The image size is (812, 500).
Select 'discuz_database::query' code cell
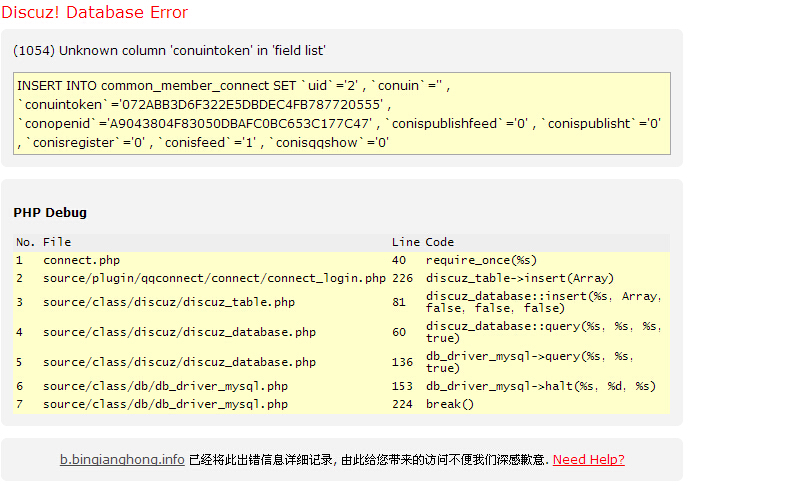coord(544,332)
